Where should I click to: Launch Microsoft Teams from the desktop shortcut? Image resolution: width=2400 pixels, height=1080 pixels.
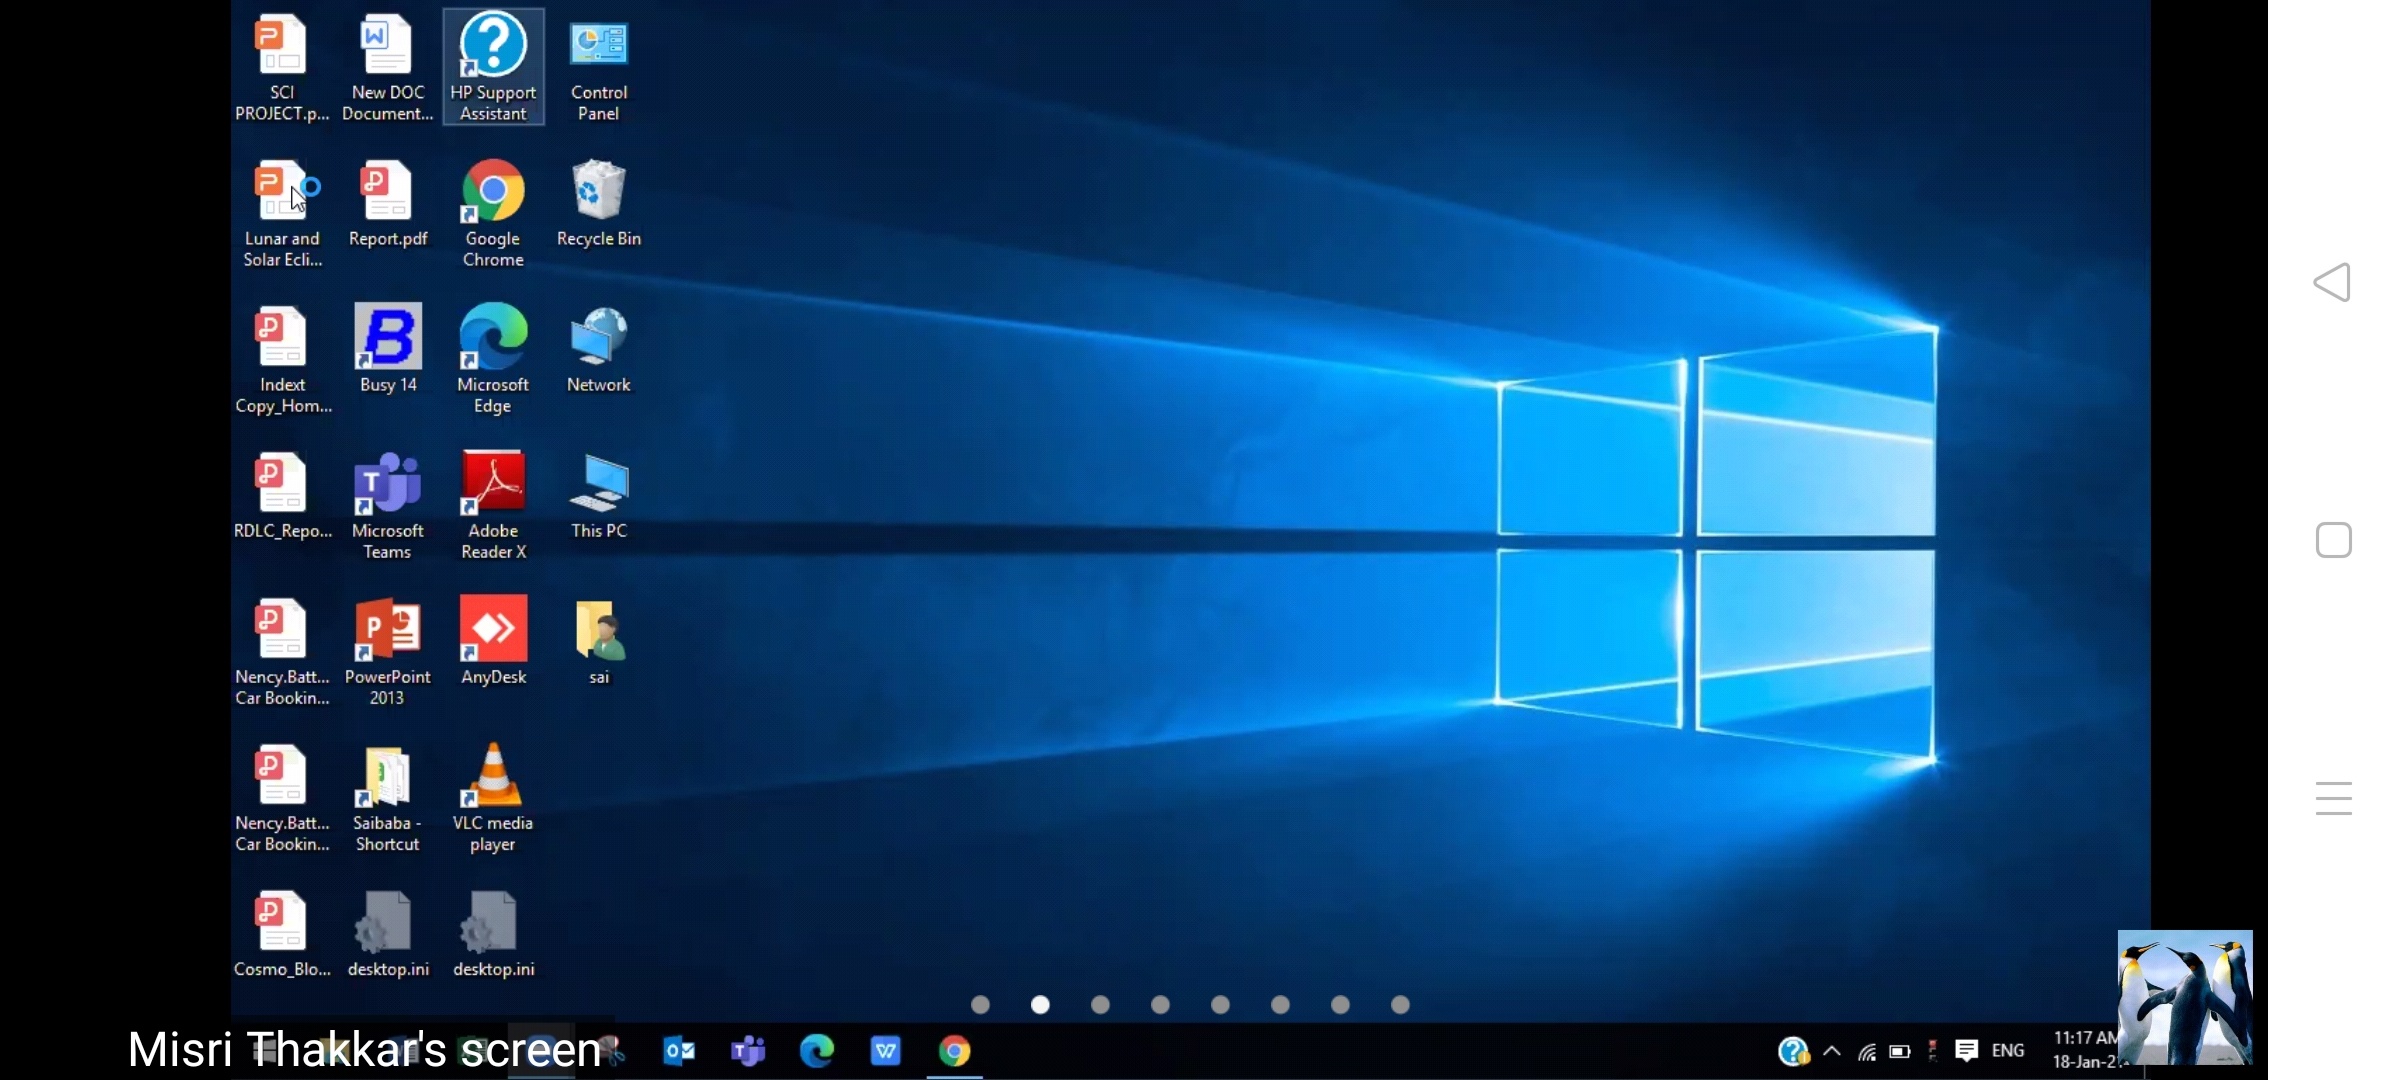click(x=388, y=505)
